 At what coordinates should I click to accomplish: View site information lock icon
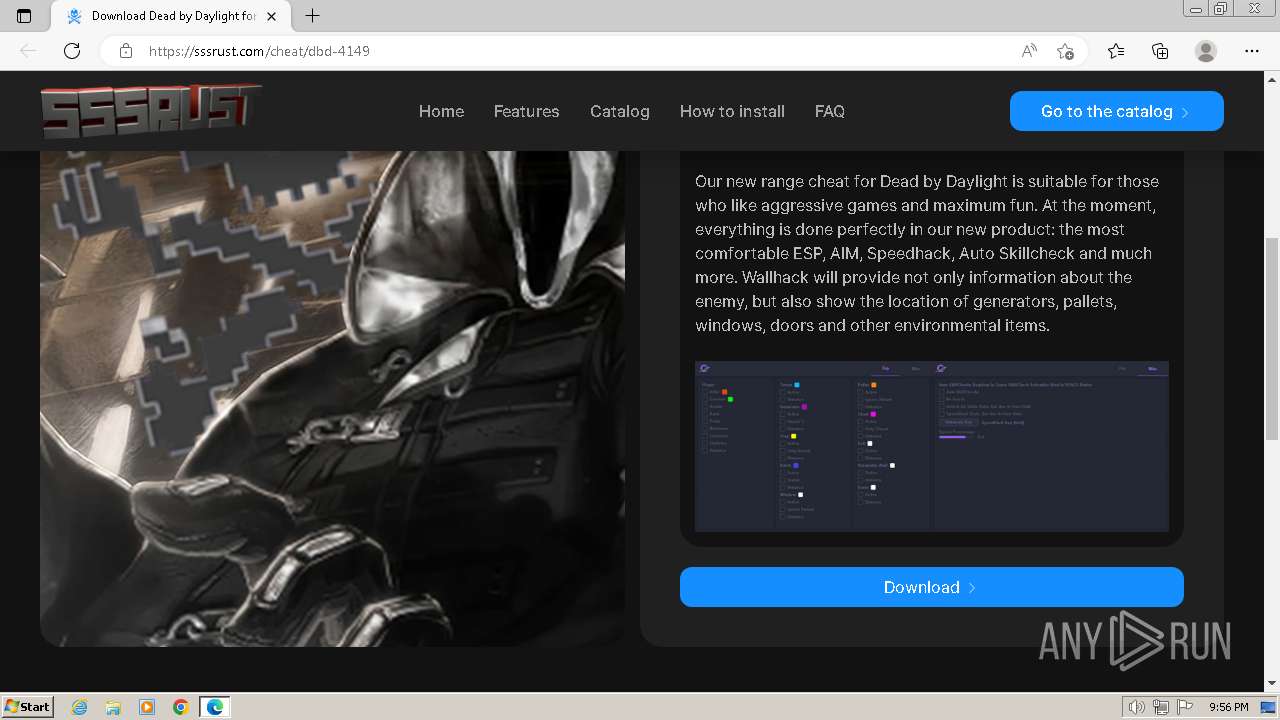click(x=126, y=51)
